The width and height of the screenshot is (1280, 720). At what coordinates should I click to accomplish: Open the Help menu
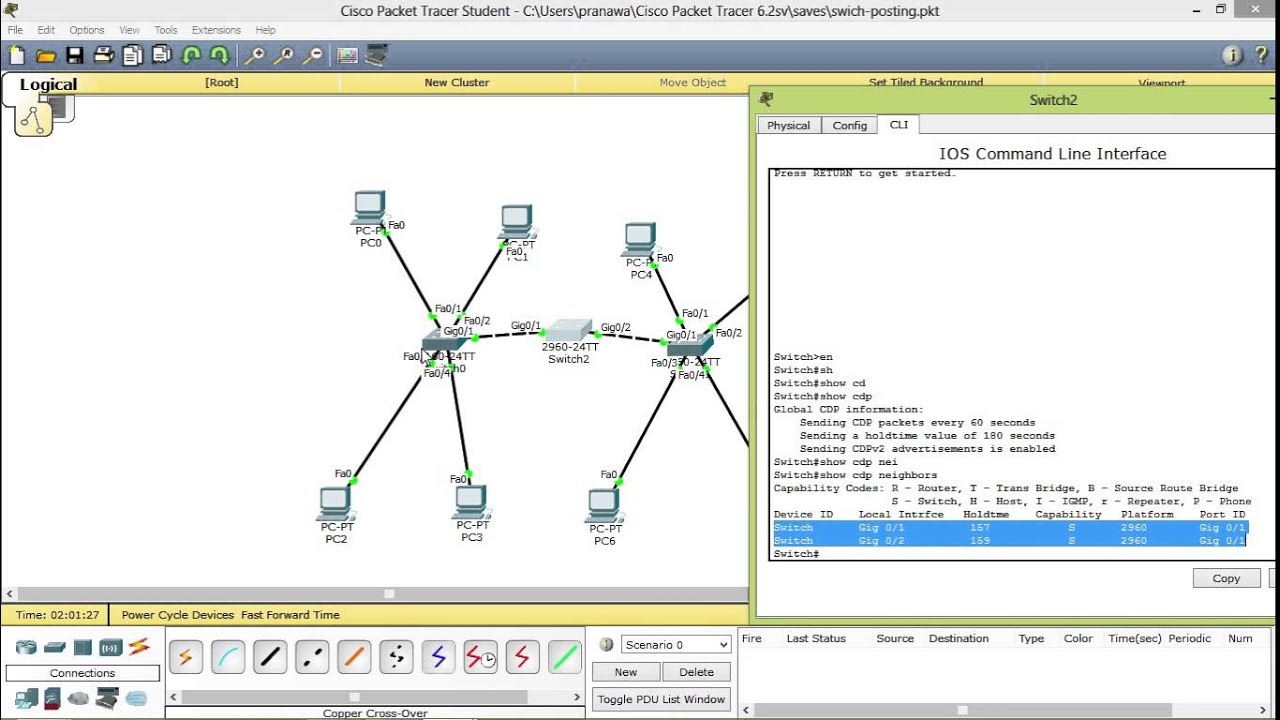tap(265, 30)
